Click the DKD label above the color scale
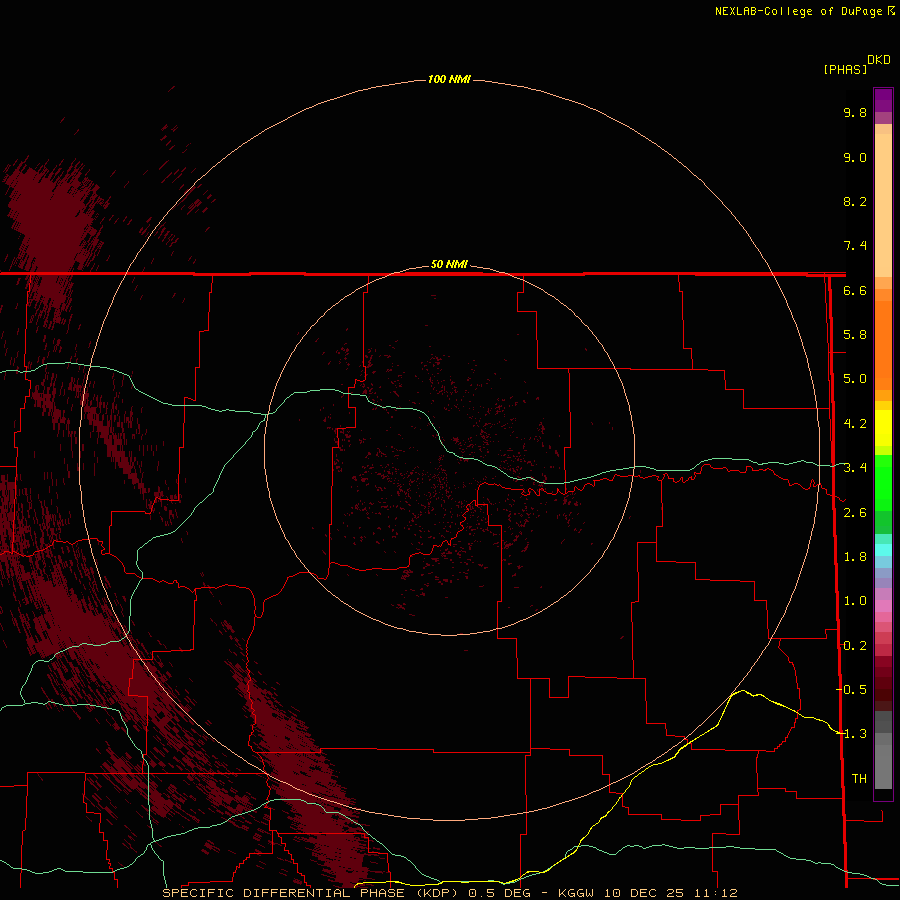 (x=879, y=59)
